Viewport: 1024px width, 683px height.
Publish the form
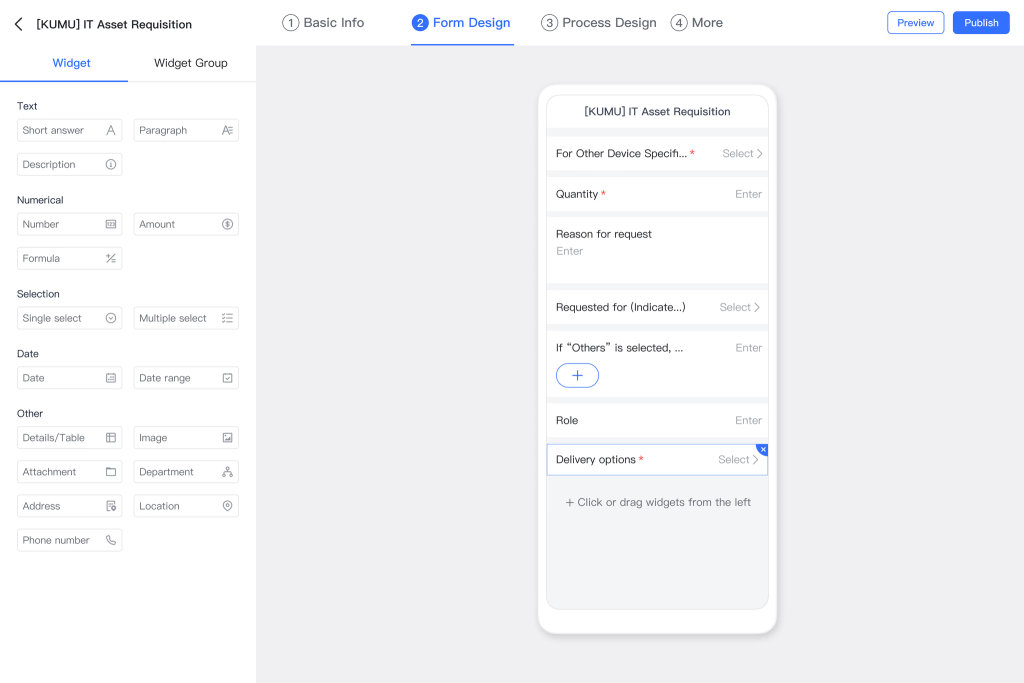point(981,23)
